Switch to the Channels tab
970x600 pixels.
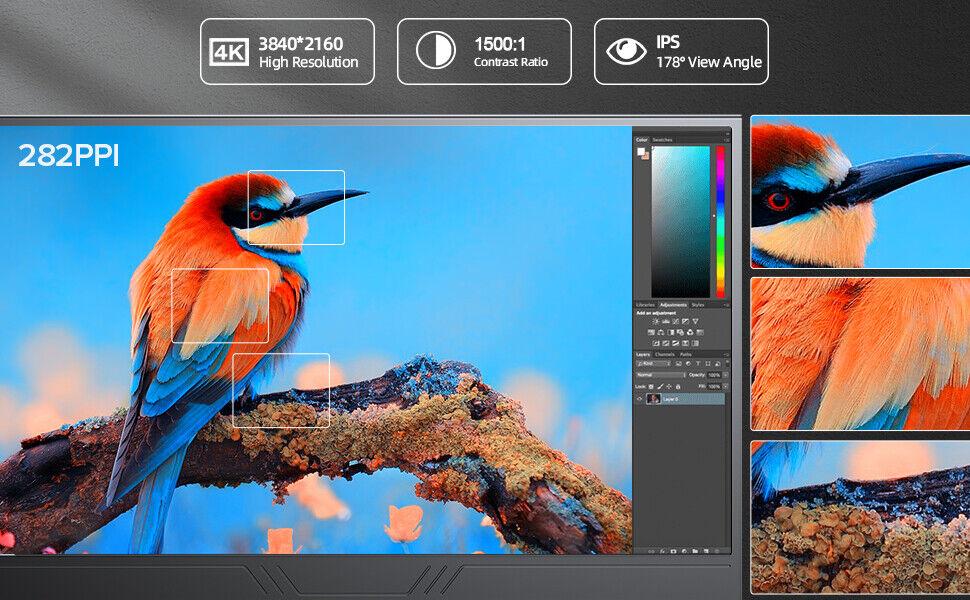click(664, 354)
